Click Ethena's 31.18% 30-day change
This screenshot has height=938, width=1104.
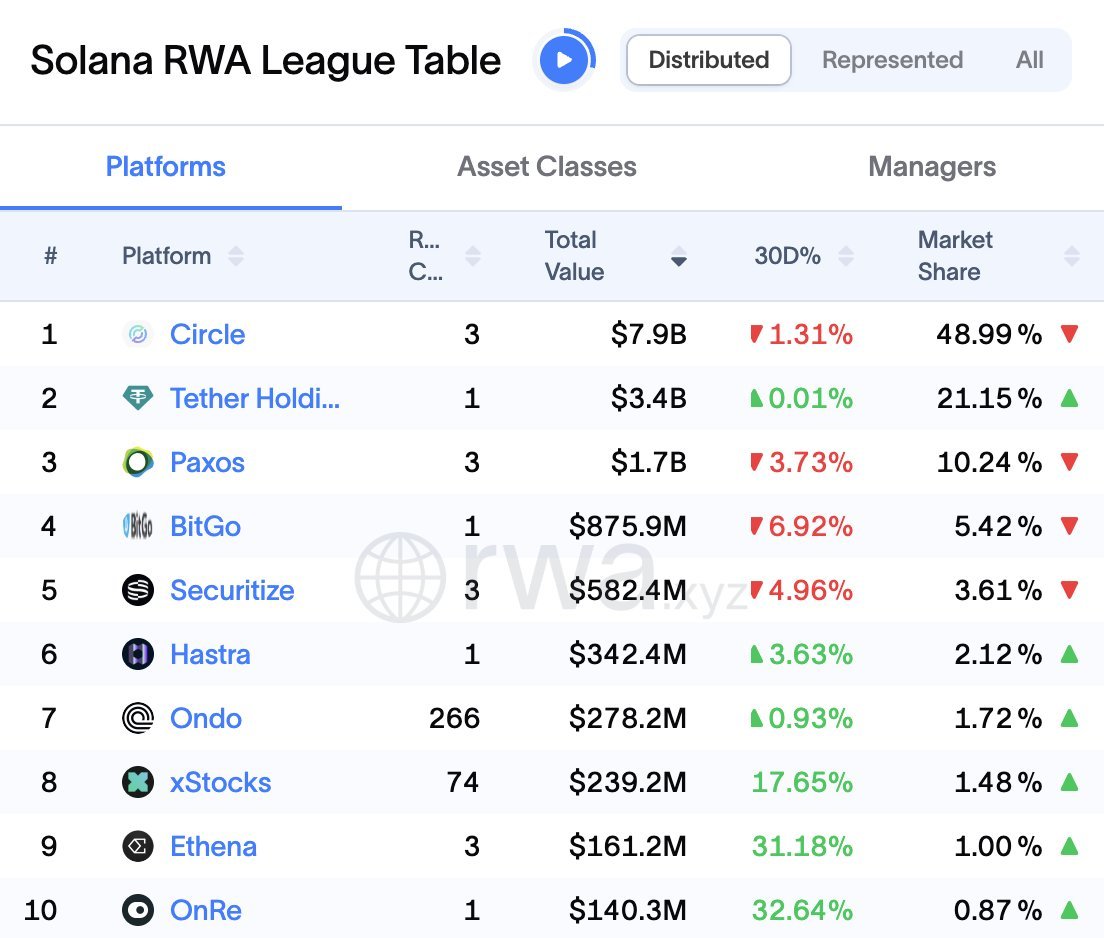tap(802, 846)
